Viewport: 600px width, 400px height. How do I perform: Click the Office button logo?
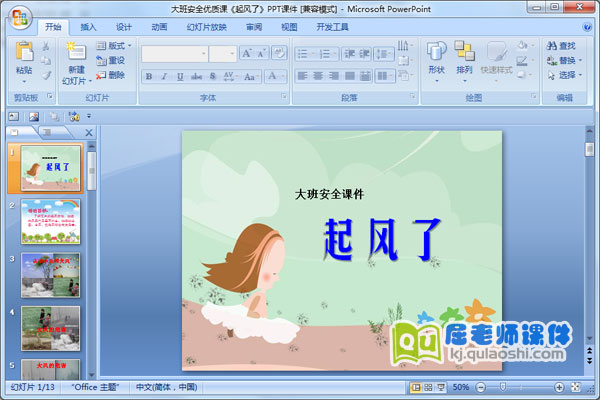pos(20,18)
